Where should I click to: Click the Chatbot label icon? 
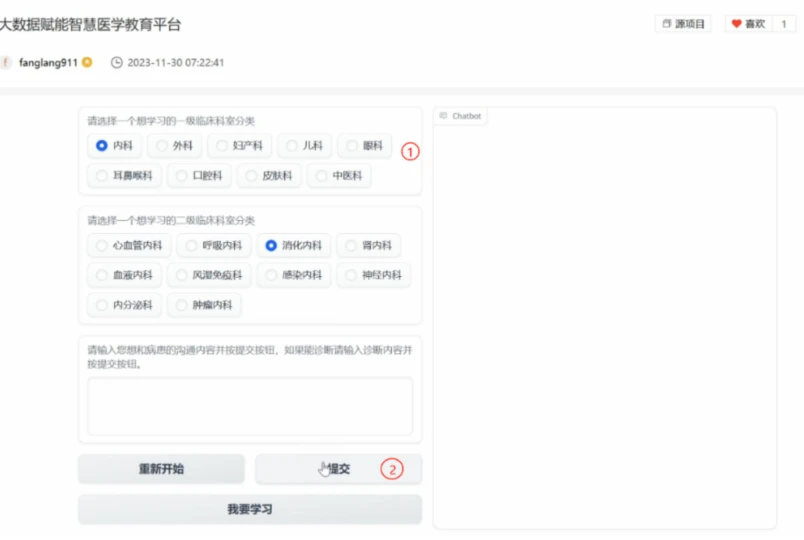[444, 116]
